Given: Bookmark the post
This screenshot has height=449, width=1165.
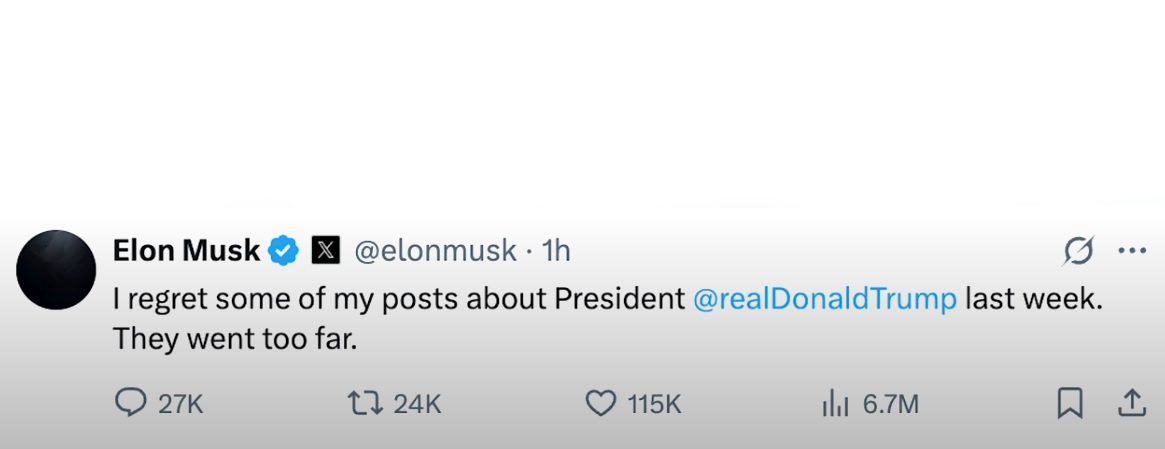Looking at the screenshot, I should click(x=1069, y=403).
